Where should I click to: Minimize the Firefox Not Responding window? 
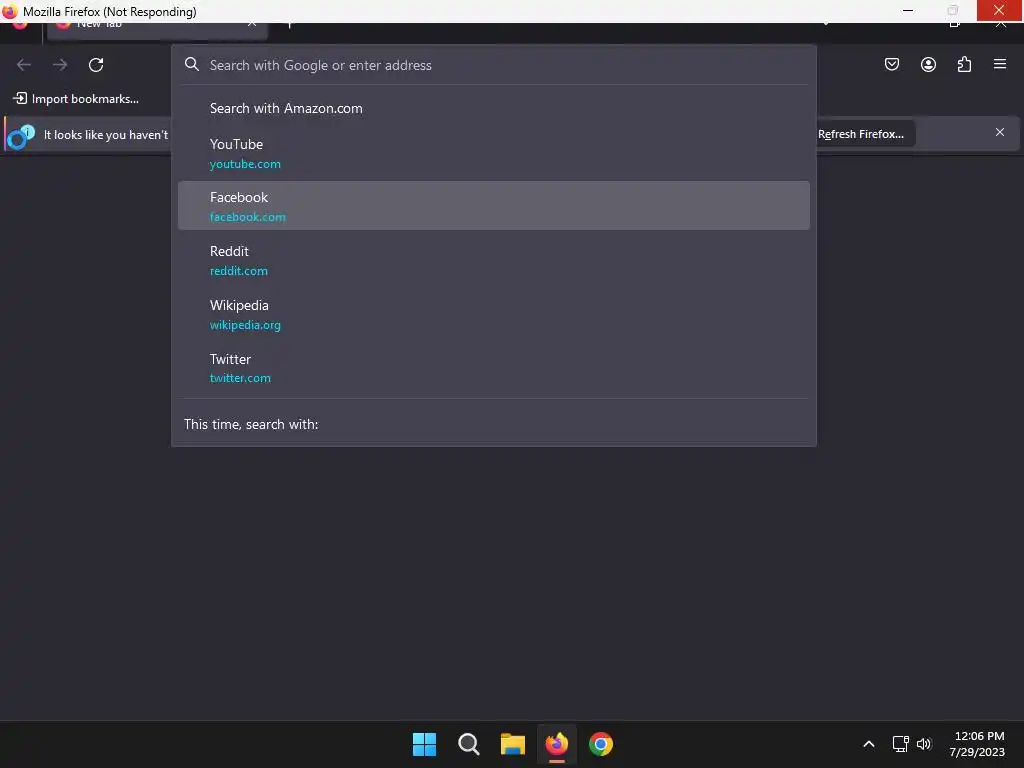tap(908, 10)
